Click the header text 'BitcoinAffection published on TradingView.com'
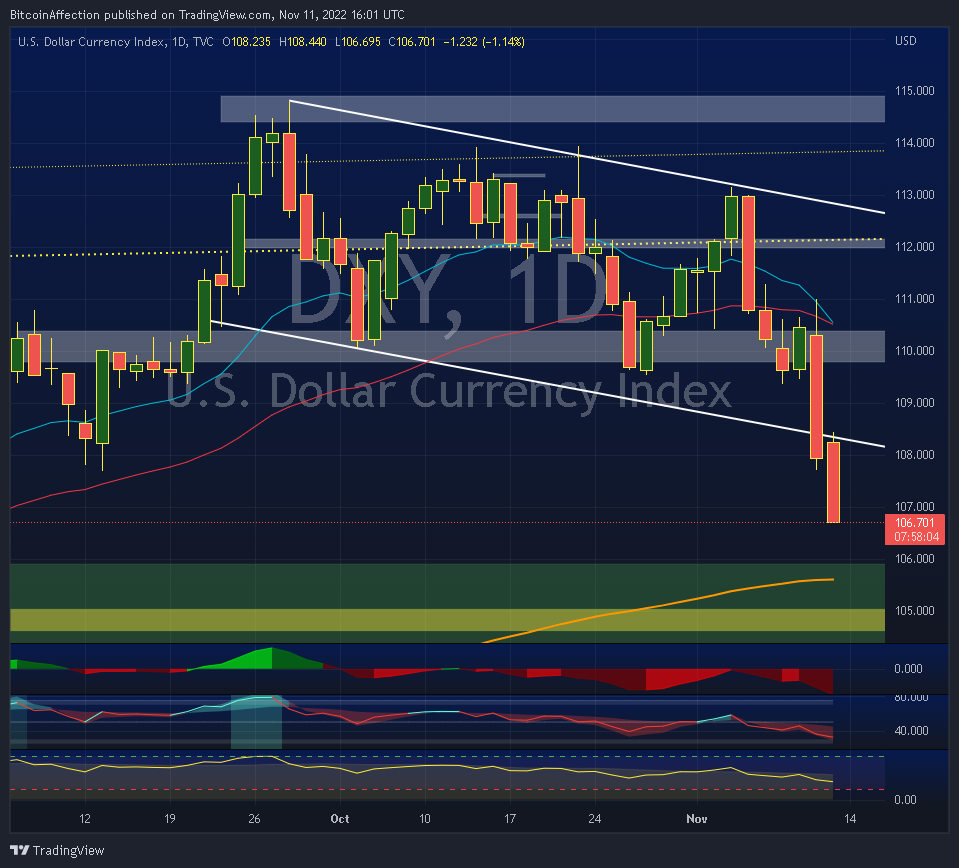 pyautogui.click(x=141, y=15)
